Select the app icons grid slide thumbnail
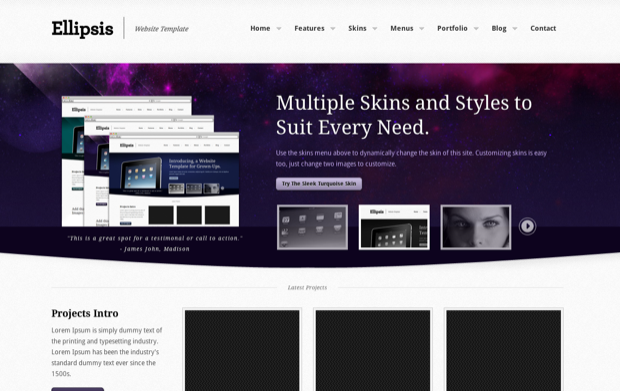This screenshot has height=391, width=620. (312, 227)
